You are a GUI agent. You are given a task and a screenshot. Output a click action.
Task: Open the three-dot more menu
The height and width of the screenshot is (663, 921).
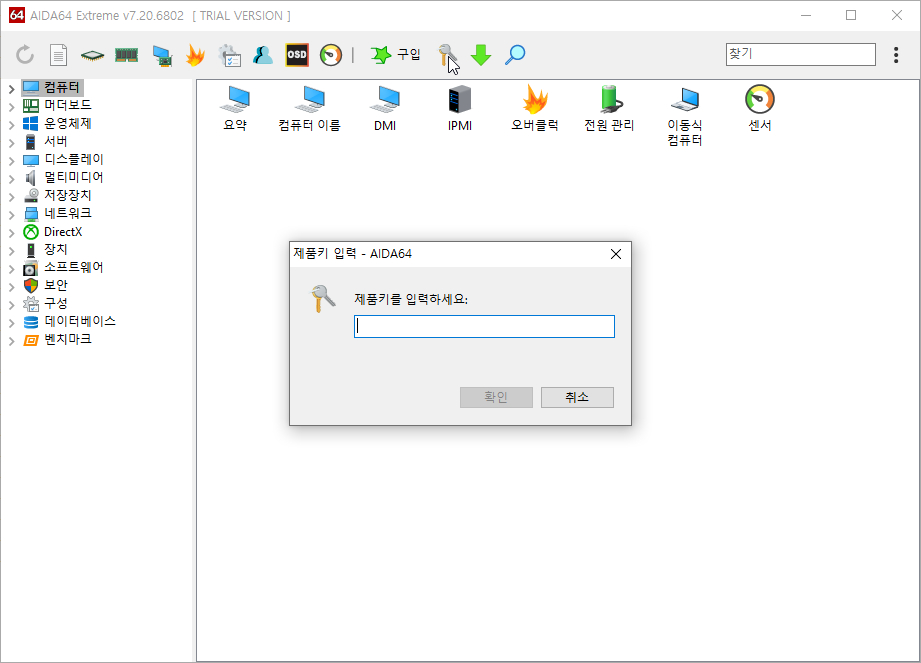[896, 55]
